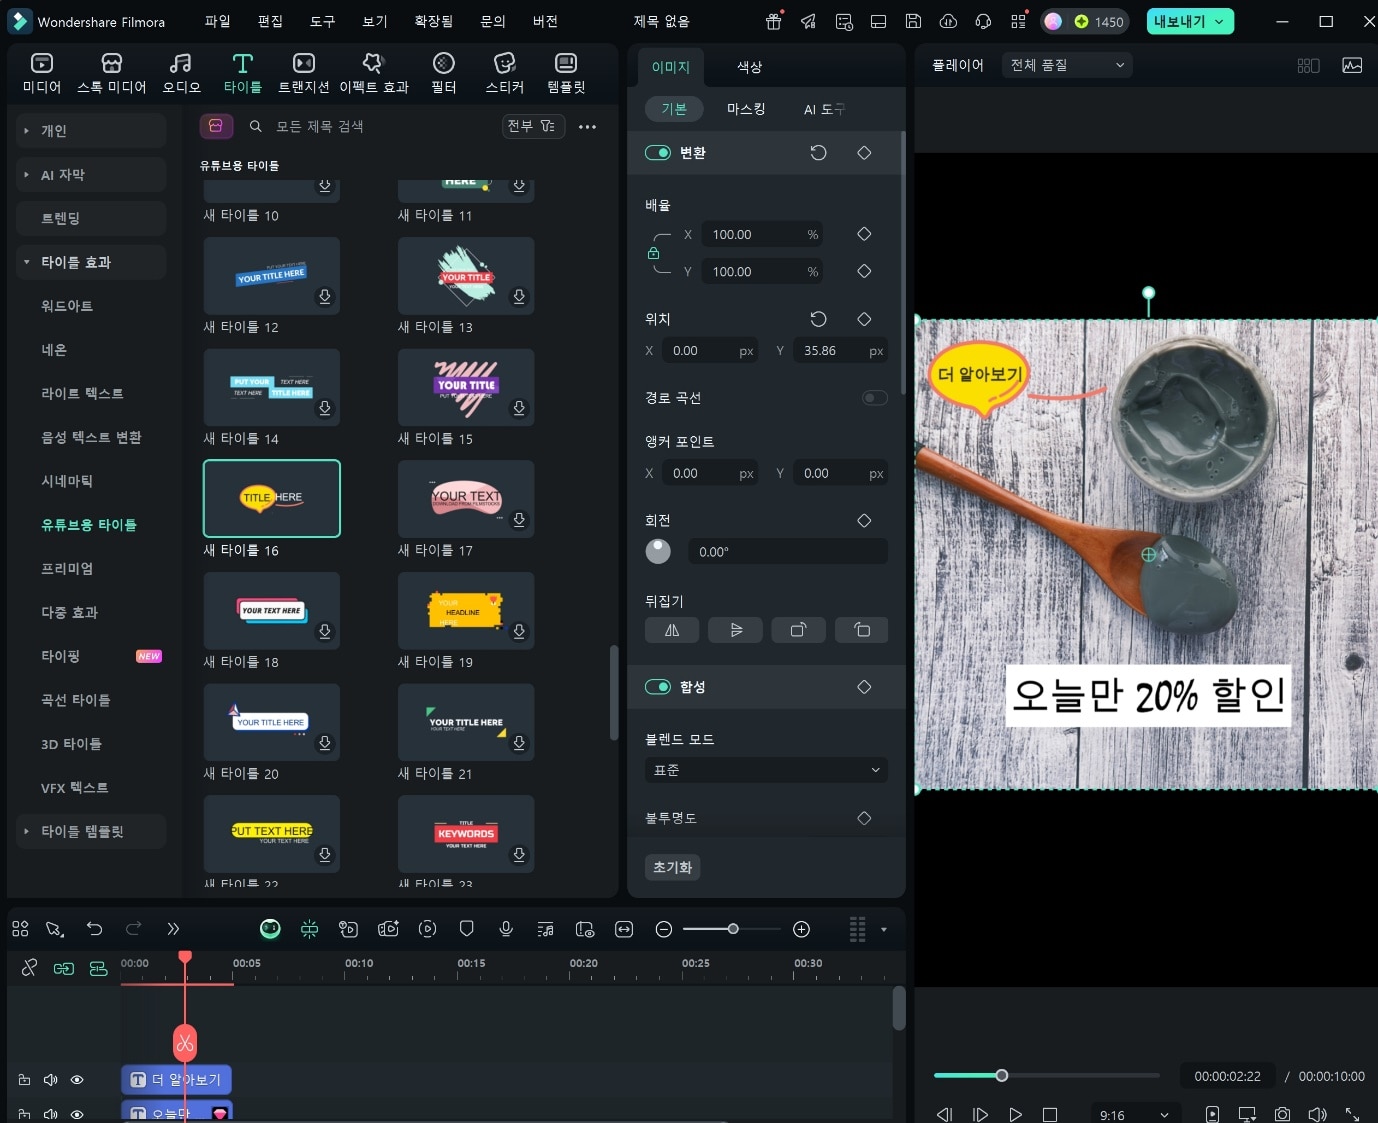This screenshot has height=1123, width=1378.
Task: Open the 9:16 aspect ratio dropdown
Action: pyautogui.click(x=1134, y=1115)
